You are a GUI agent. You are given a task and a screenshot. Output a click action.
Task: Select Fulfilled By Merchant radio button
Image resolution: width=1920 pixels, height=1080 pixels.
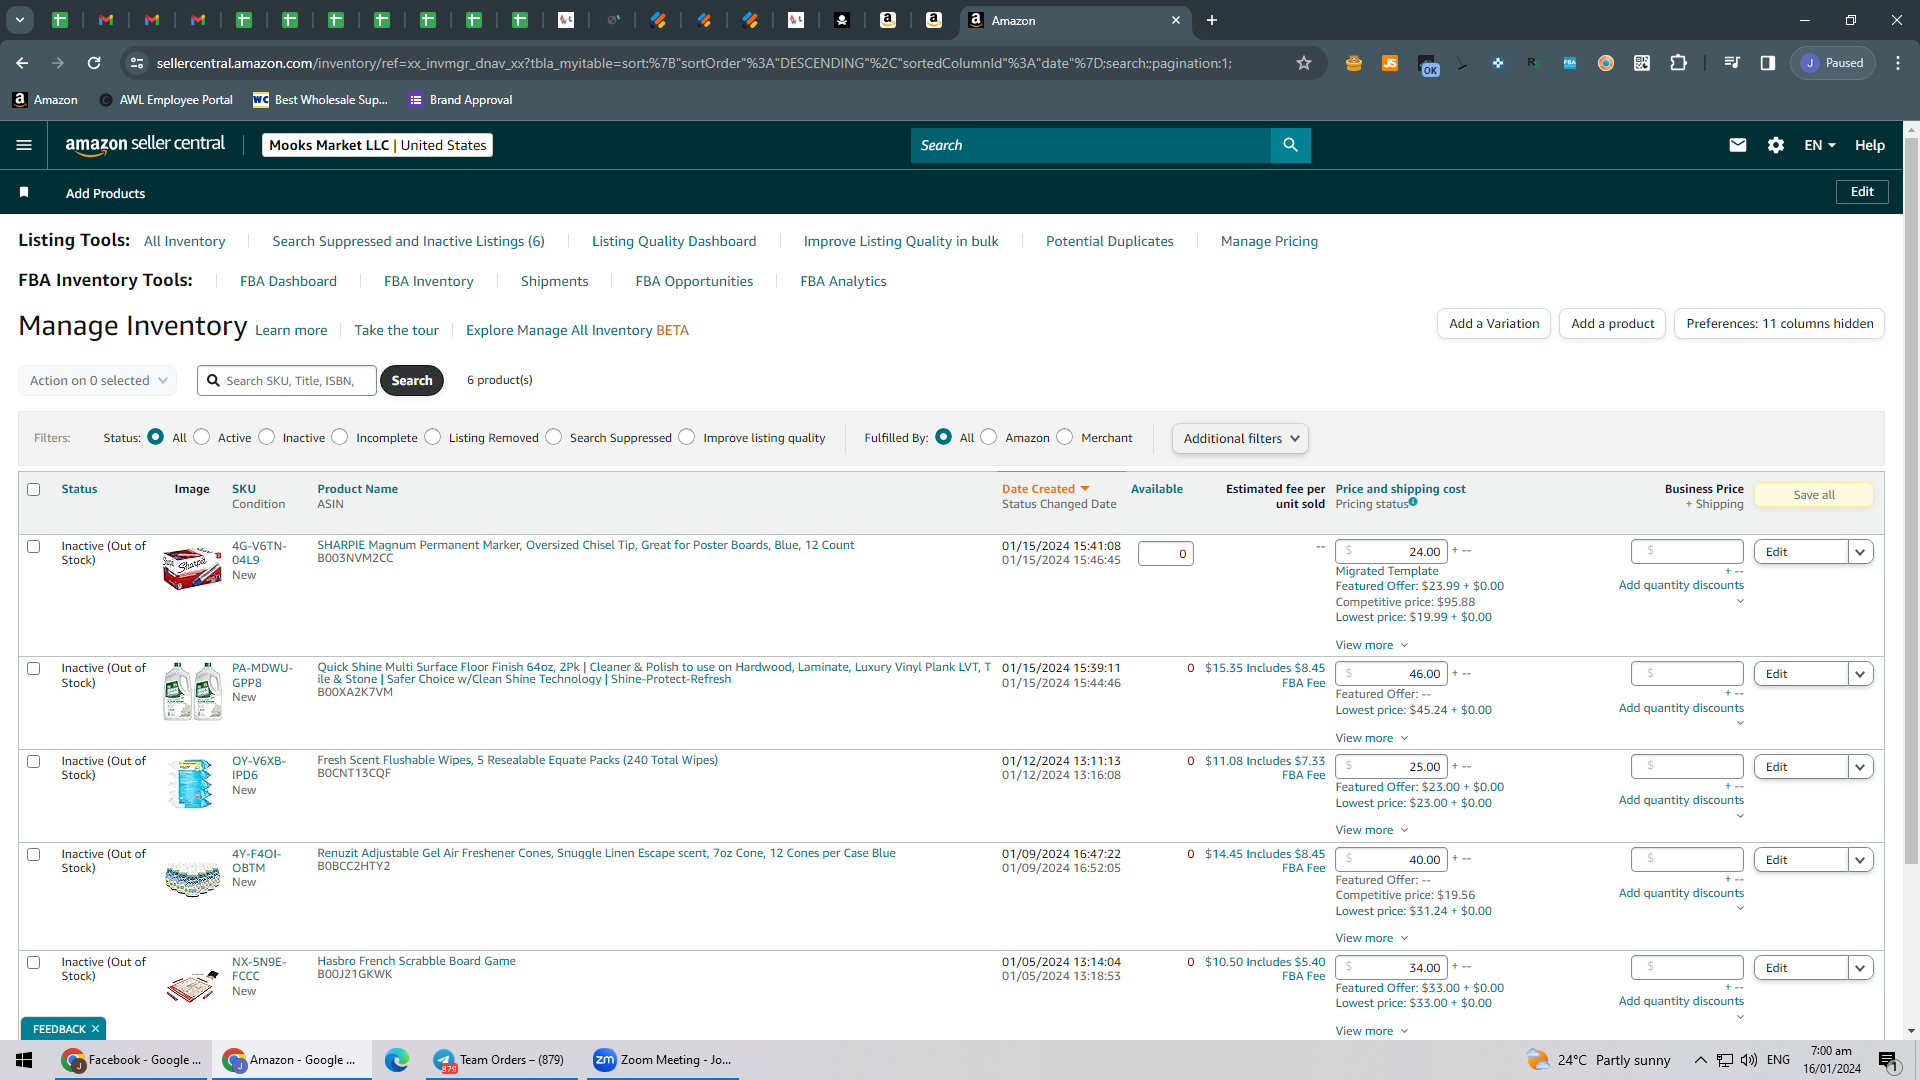tap(1065, 437)
